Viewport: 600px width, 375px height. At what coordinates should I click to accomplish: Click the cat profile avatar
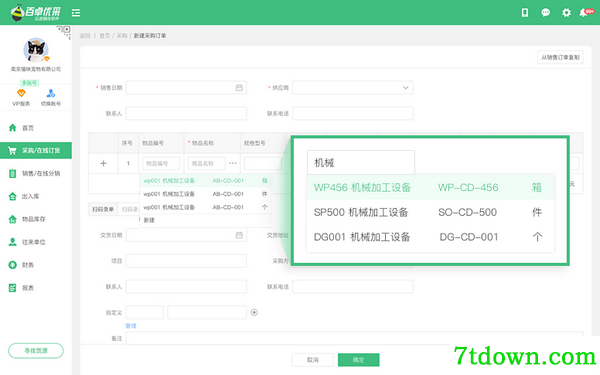(x=36, y=50)
